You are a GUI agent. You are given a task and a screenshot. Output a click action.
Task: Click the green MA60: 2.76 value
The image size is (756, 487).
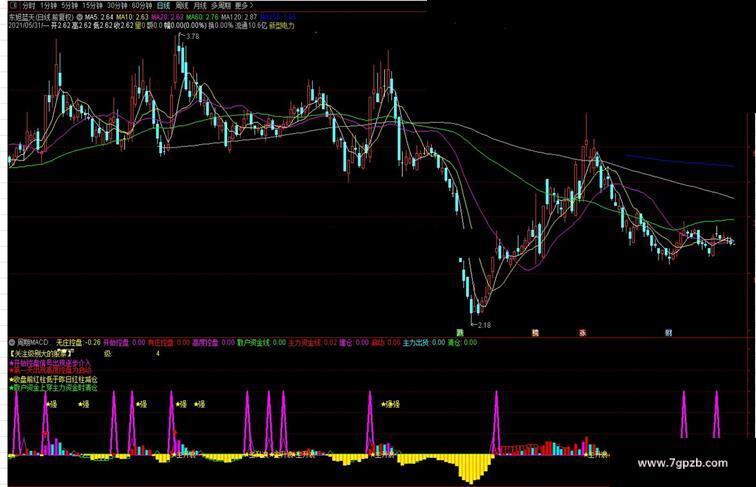(x=202, y=17)
